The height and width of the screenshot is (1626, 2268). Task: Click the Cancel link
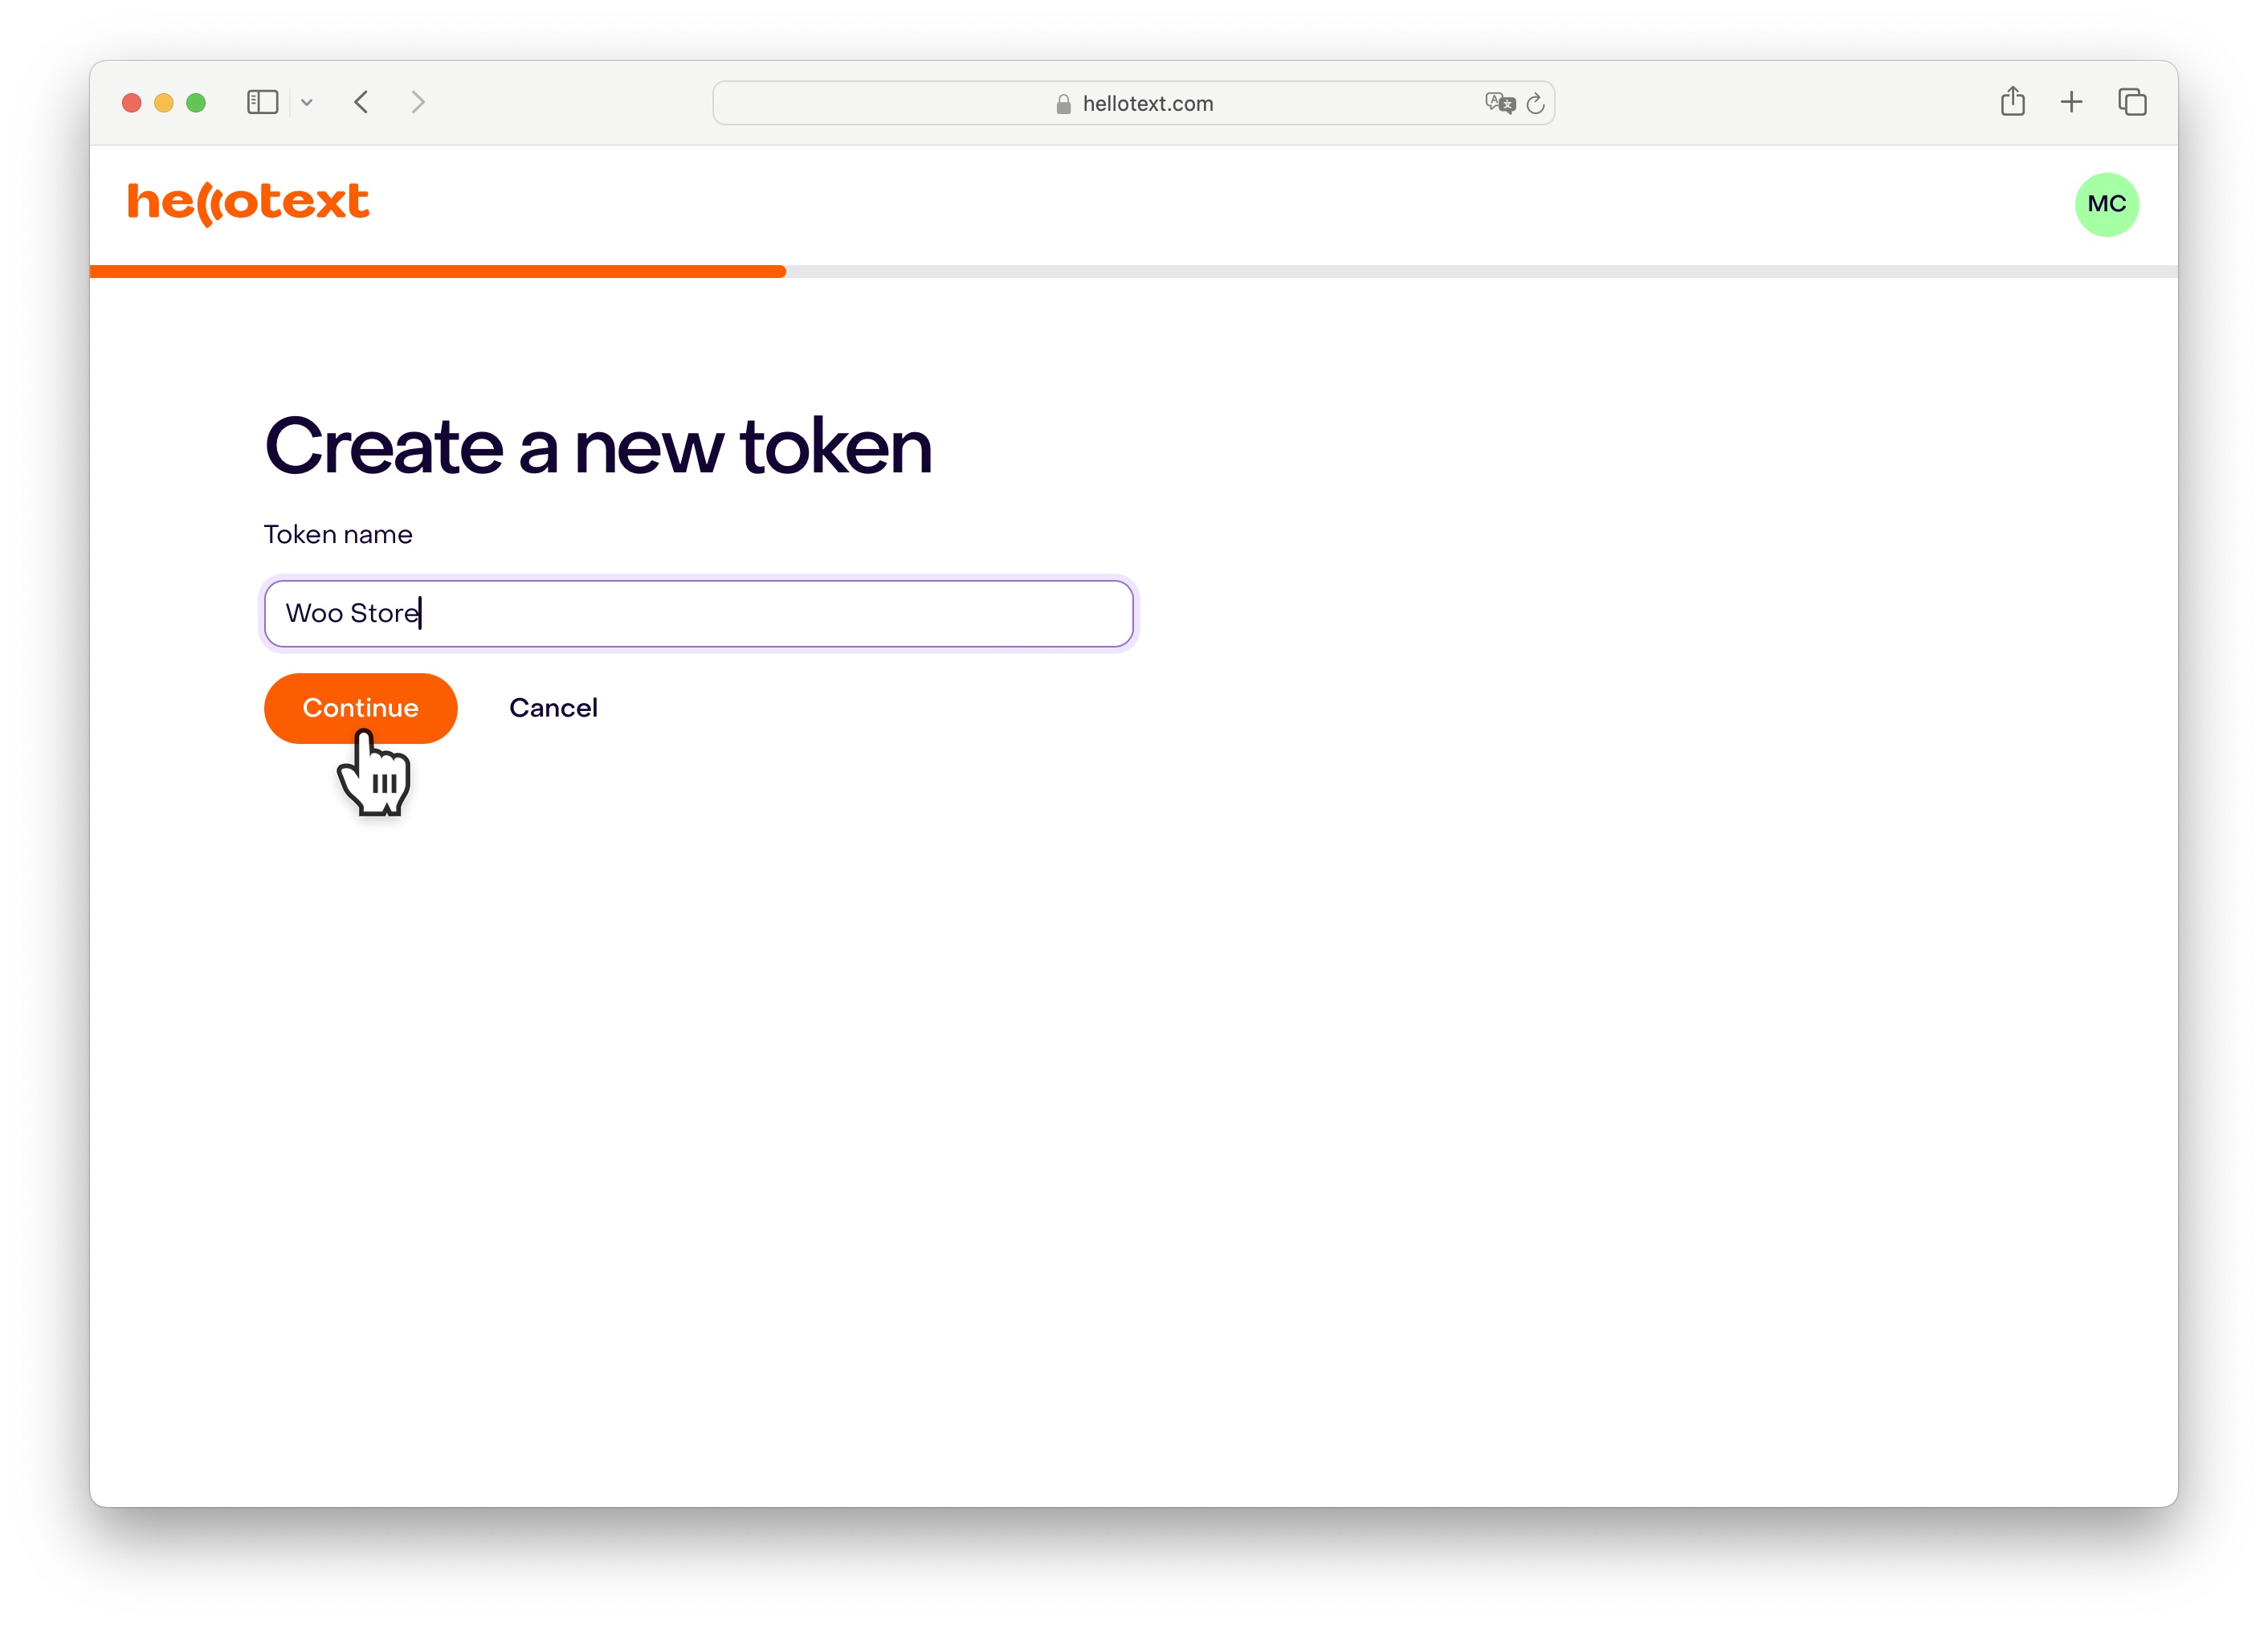553,708
